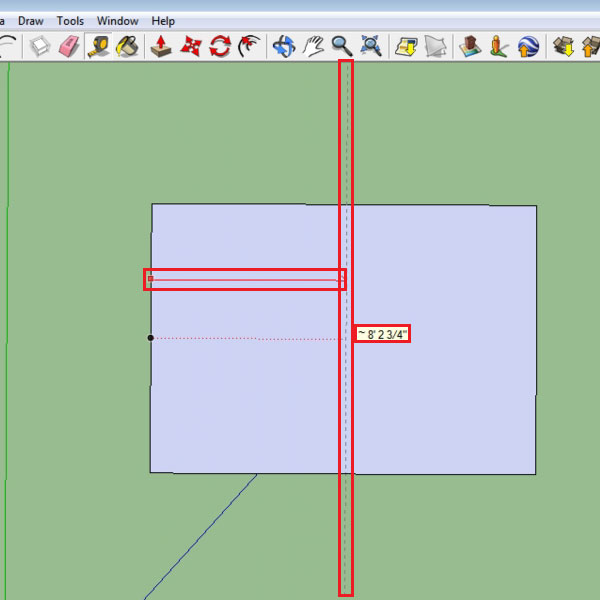Click the Get Models download icon

click(564, 46)
